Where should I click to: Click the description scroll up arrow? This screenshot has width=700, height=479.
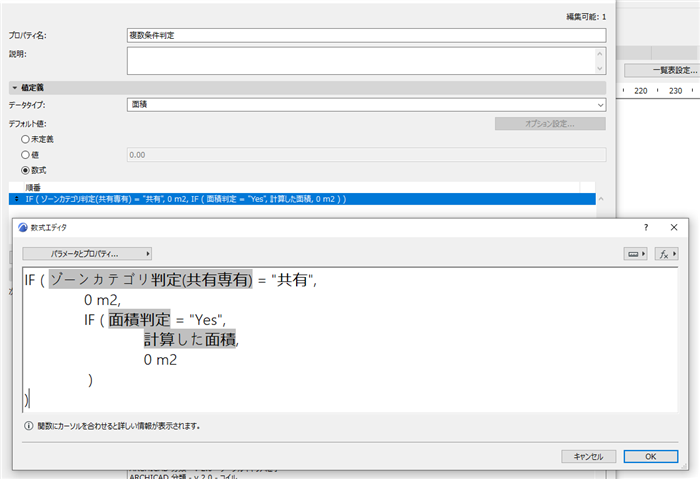point(600,54)
